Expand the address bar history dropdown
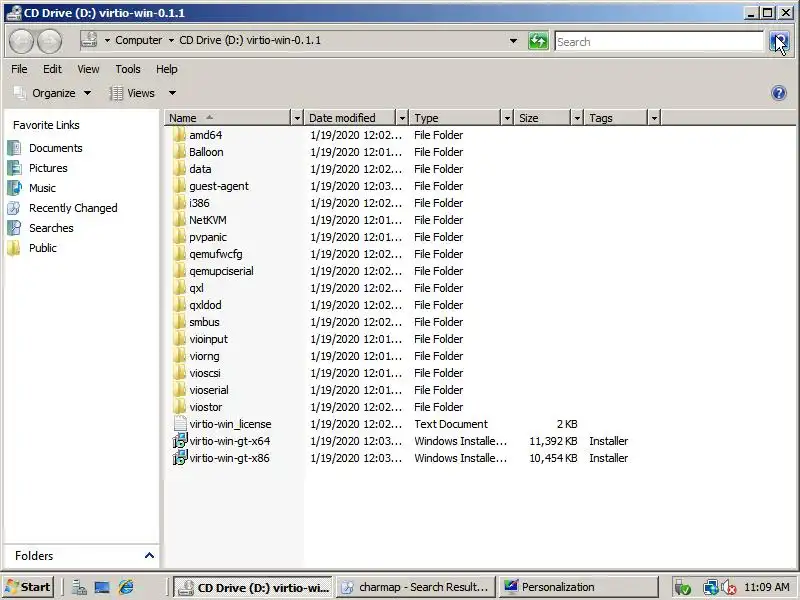800x600 pixels. click(513, 41)
